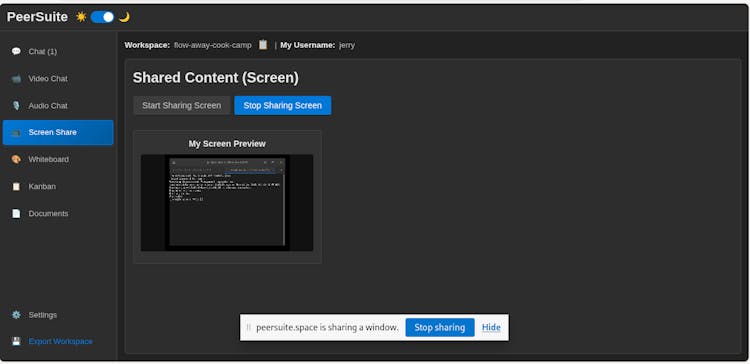Click the Stop Sharing Screen button

[x=283, y=105]
